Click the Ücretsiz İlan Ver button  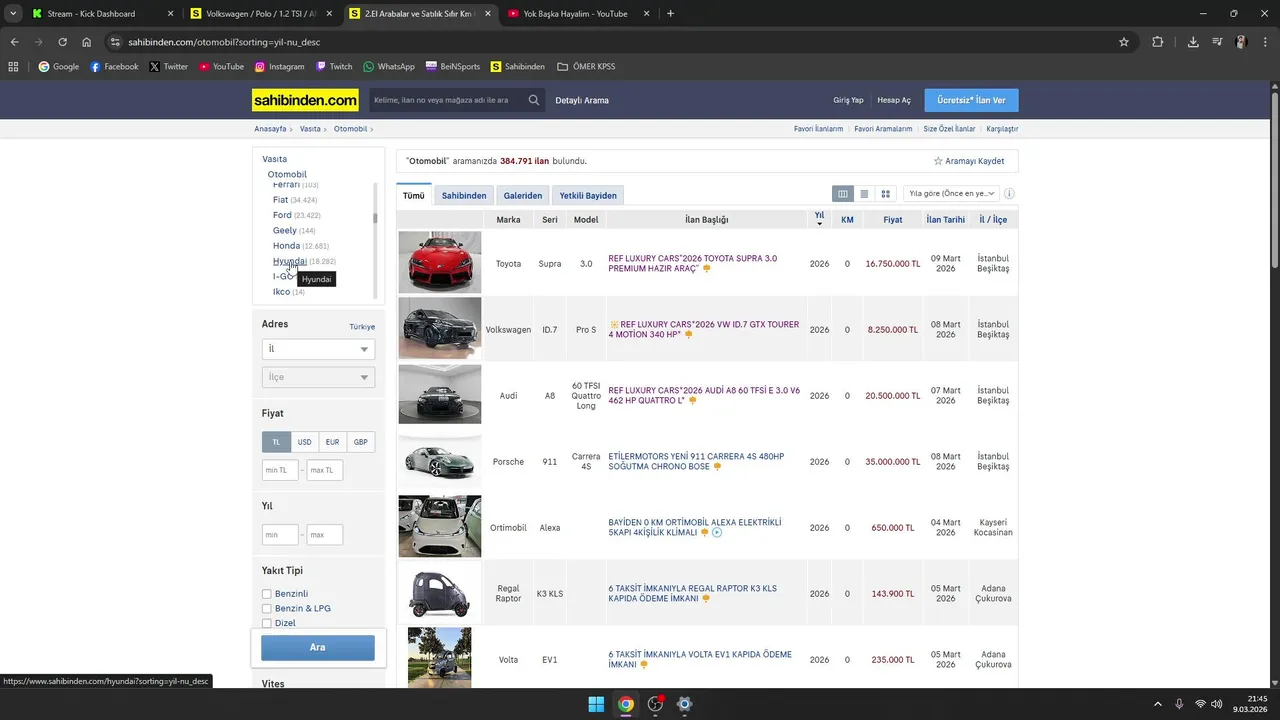point(971,100)
